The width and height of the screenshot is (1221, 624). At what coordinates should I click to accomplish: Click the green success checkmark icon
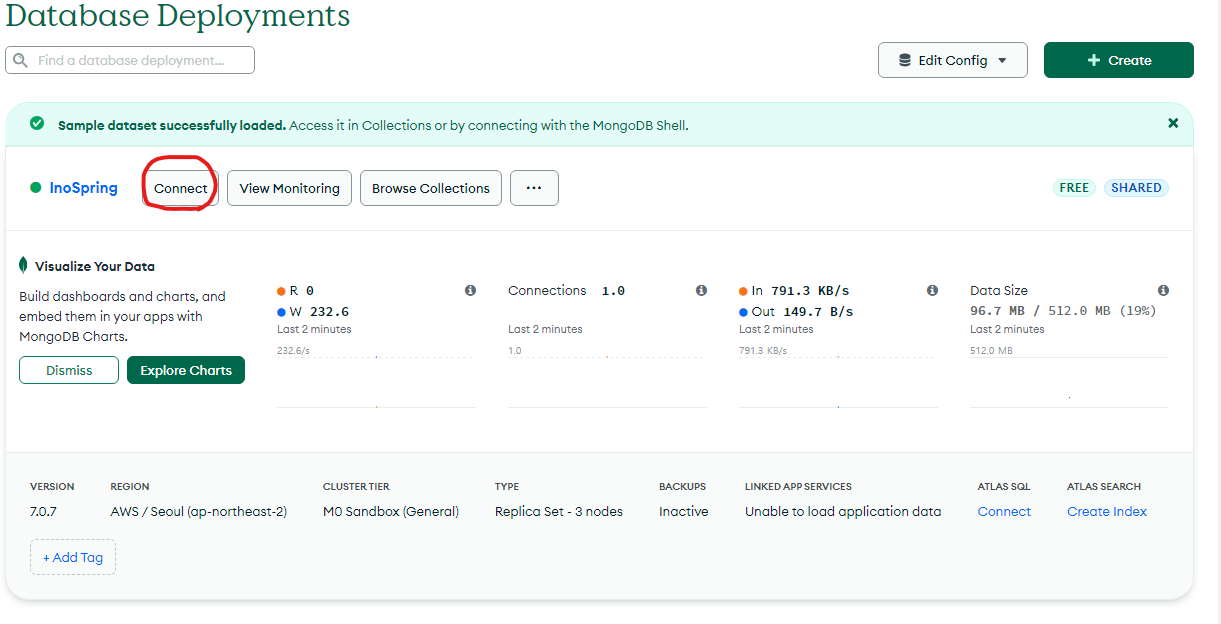click(x=37, y=123)
